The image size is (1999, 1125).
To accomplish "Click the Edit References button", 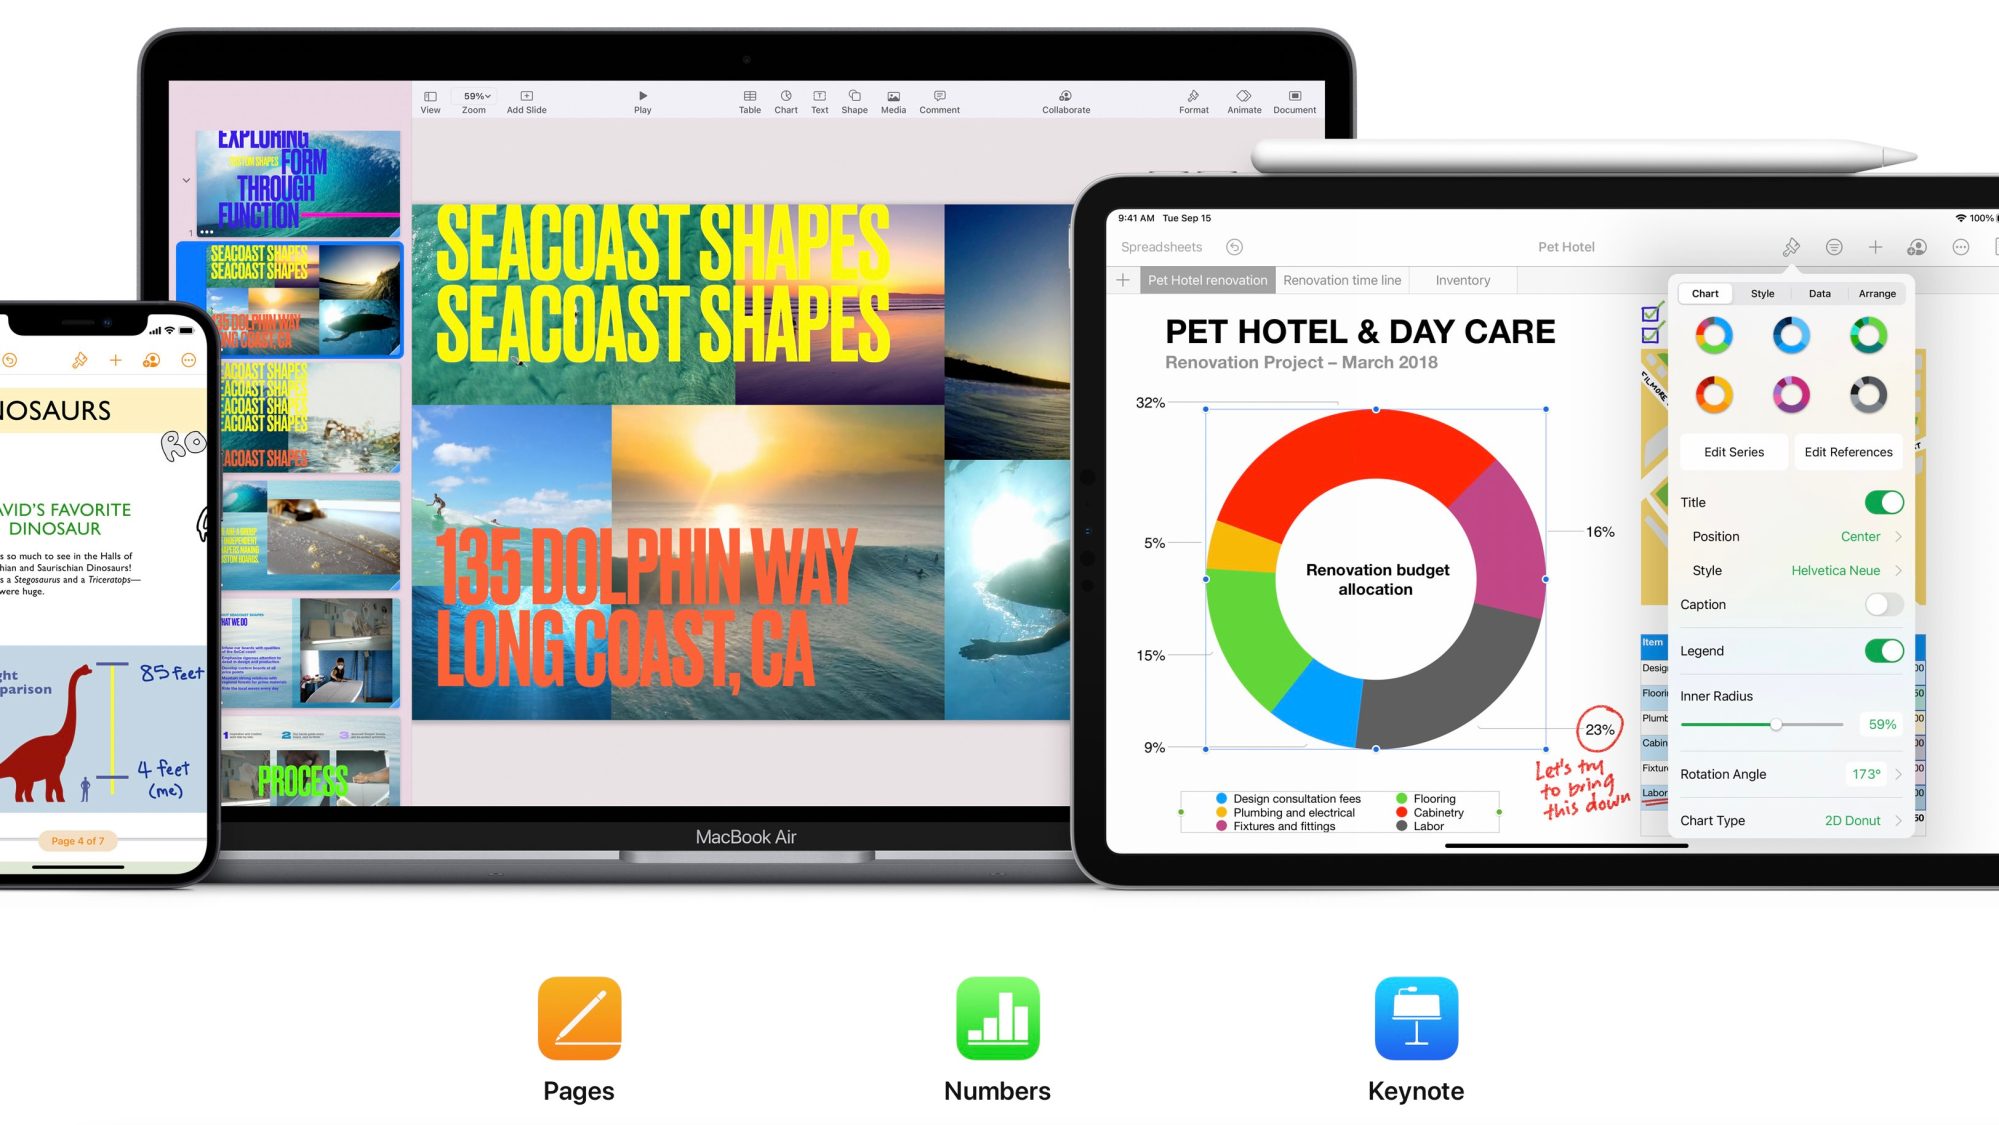I will click(1847, 451).
